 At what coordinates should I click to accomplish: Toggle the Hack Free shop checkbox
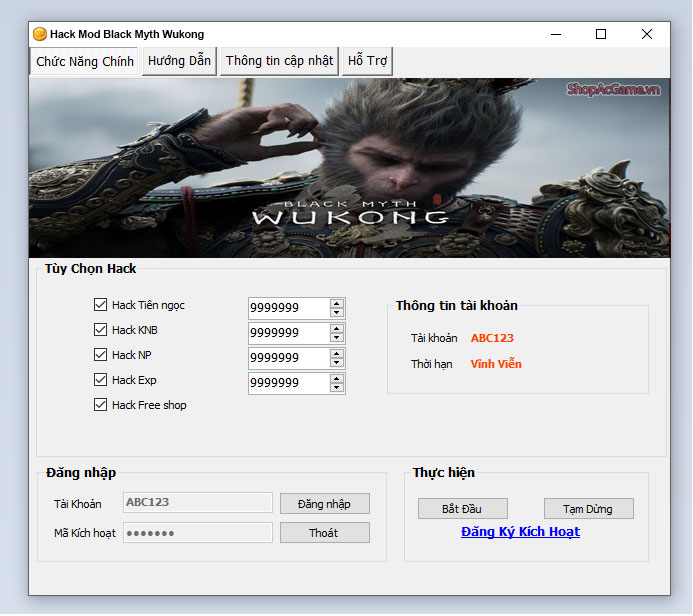click(x=100, y=405)
